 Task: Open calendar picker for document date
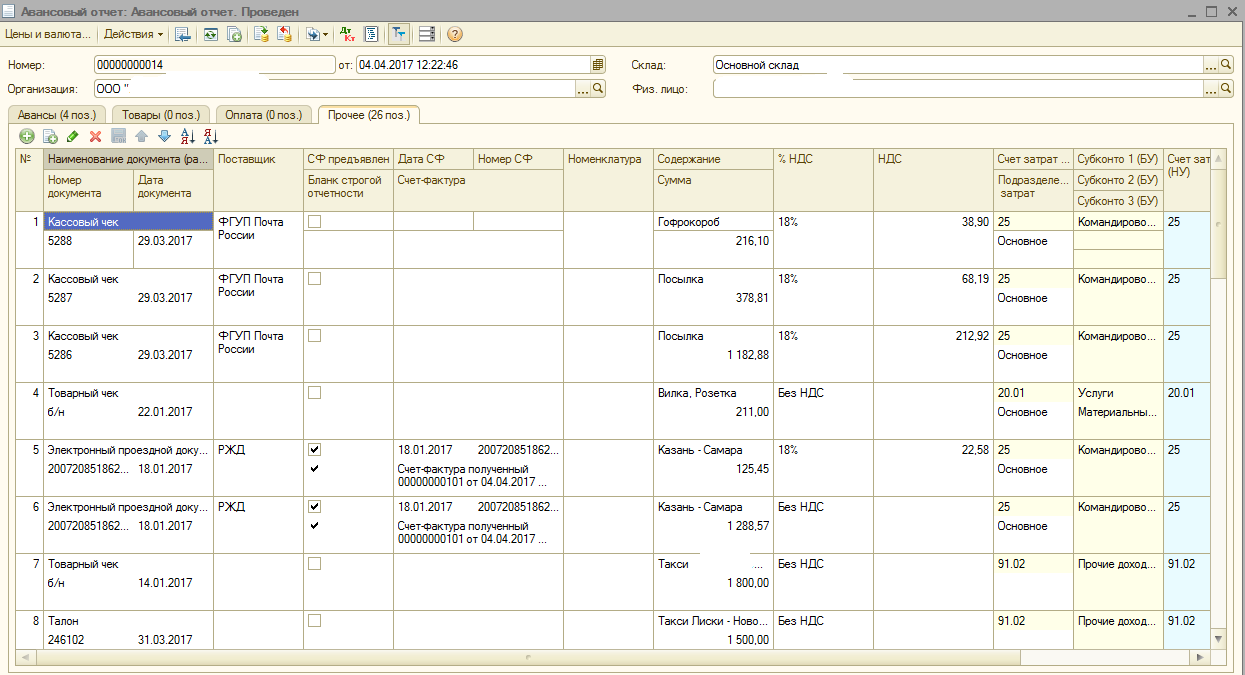coord(598,65)
